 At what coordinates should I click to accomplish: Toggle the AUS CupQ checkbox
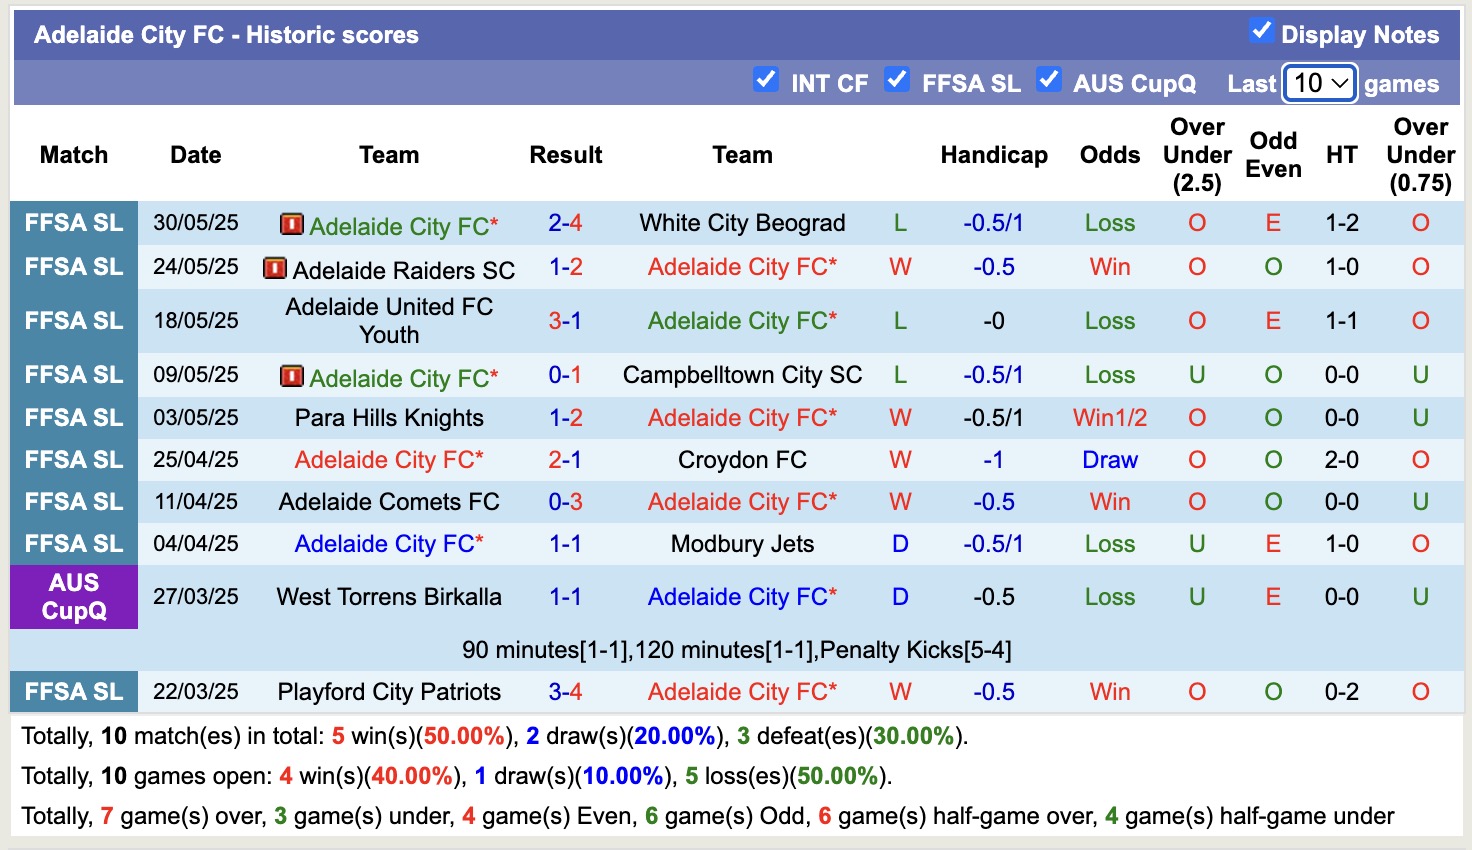pos(1049,79)
